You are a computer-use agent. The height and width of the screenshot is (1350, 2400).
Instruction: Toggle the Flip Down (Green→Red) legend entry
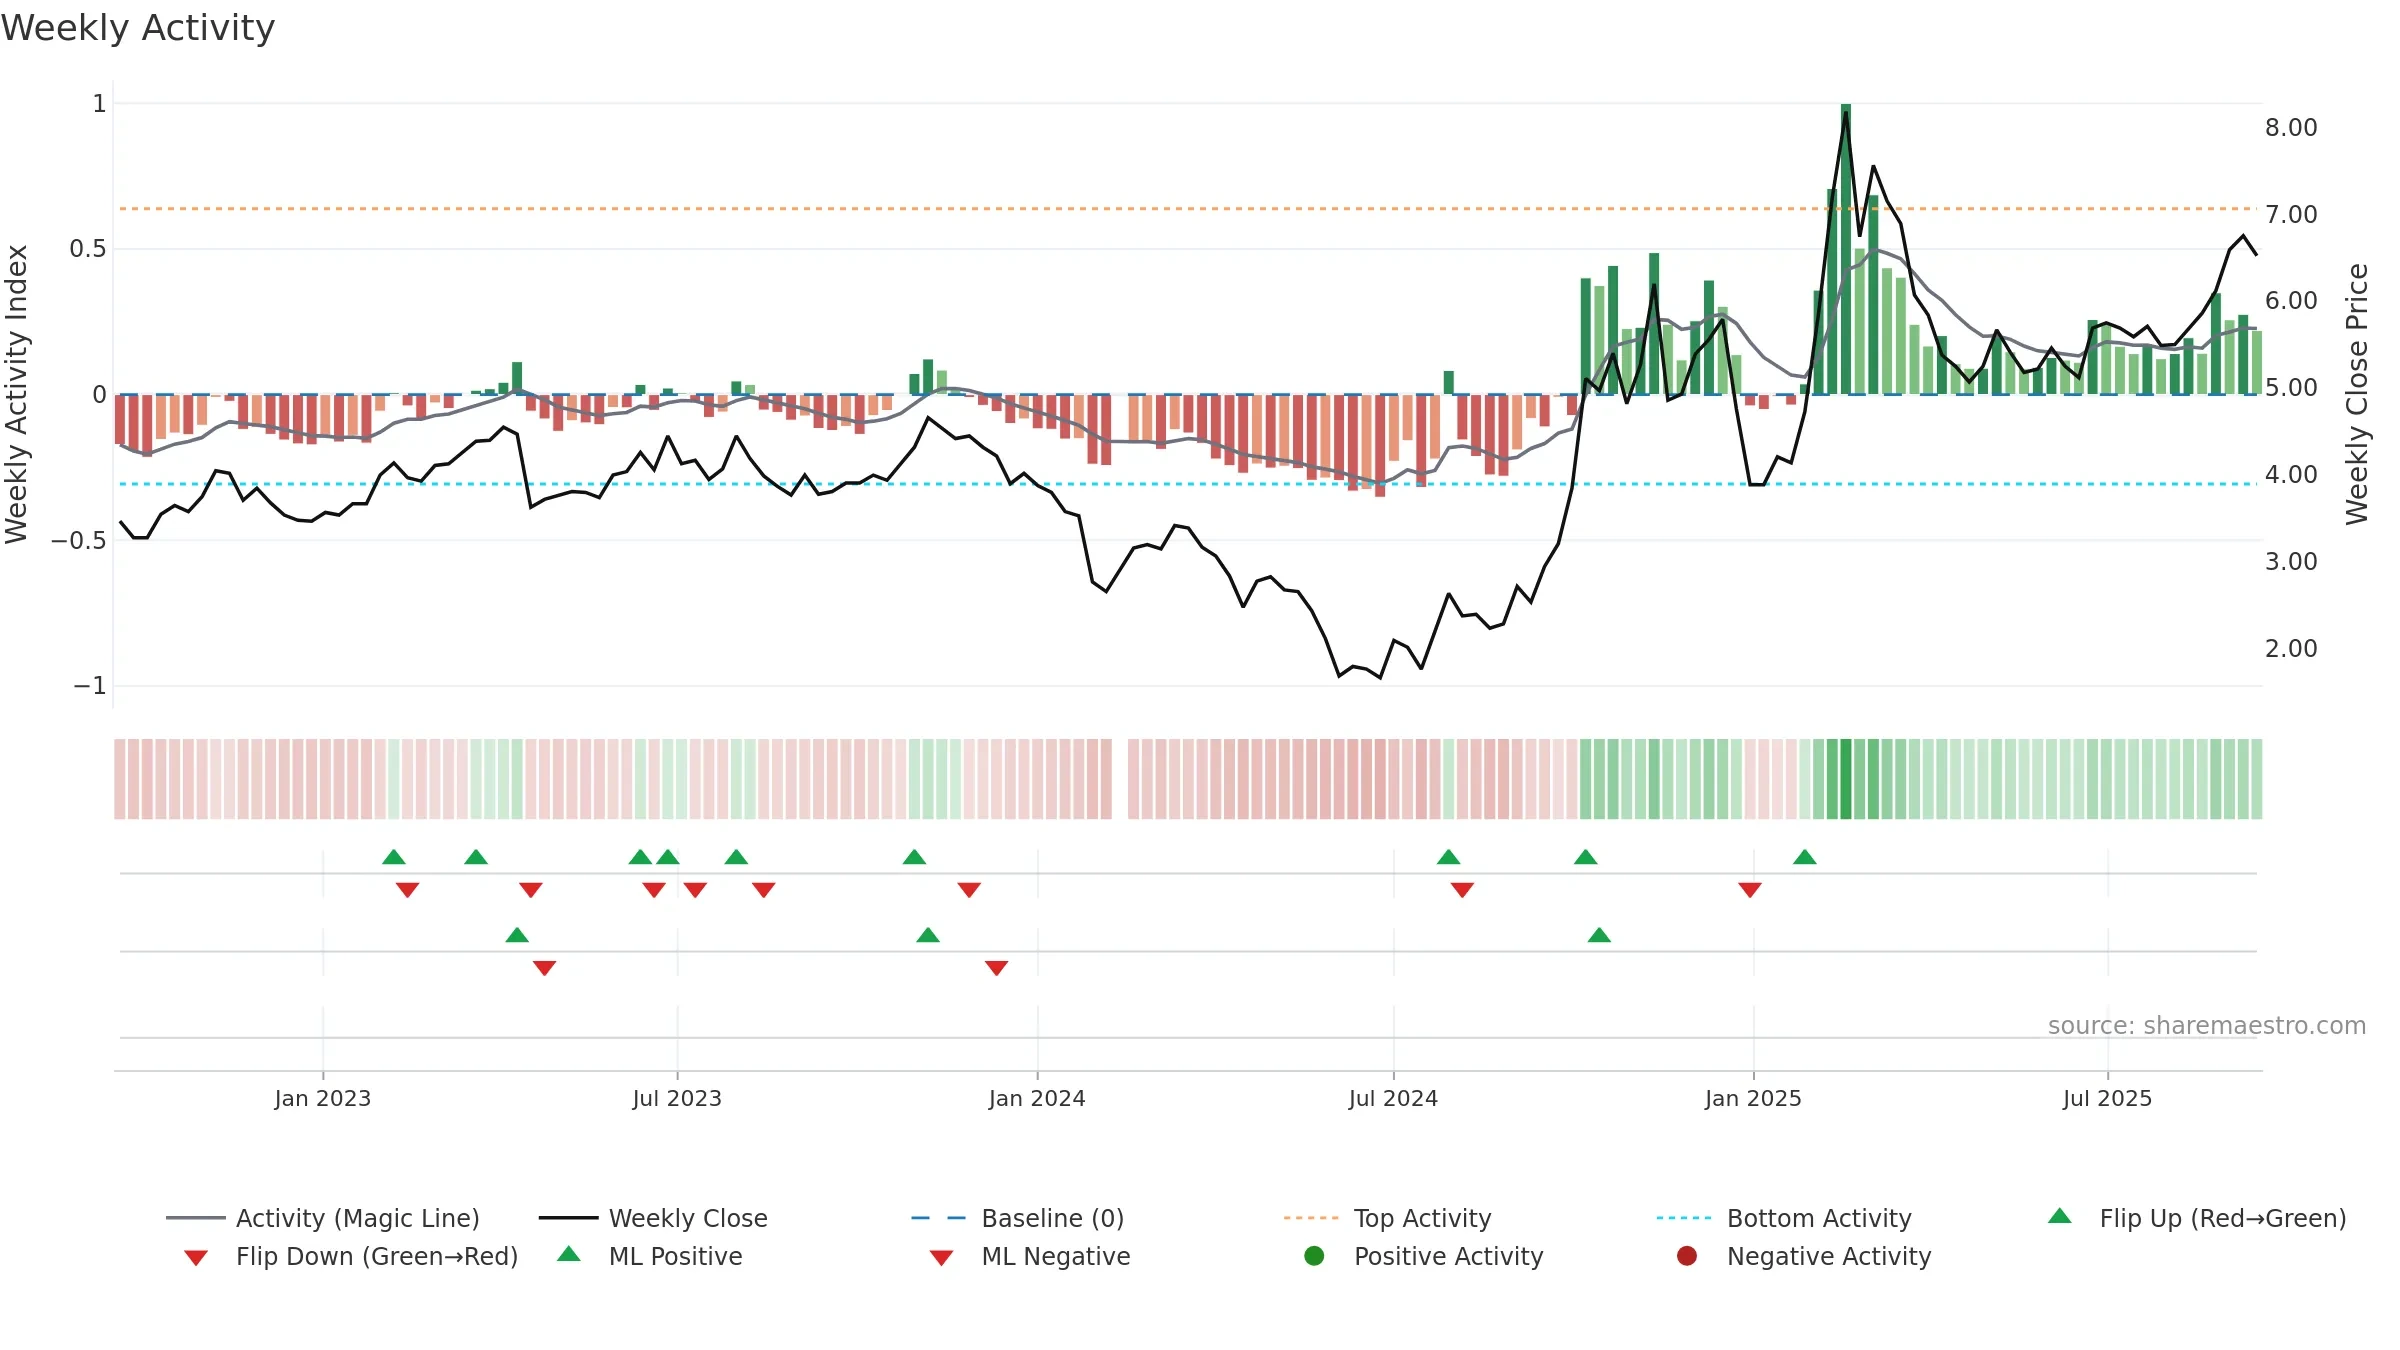(350, 1256)
